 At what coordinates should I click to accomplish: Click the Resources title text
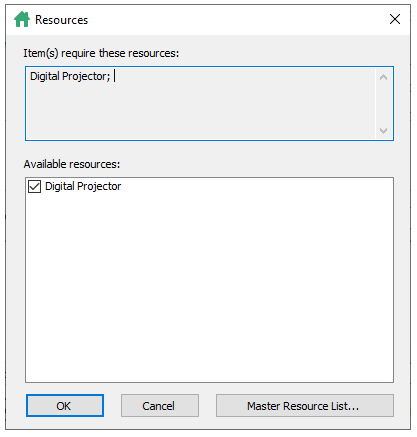61,20
